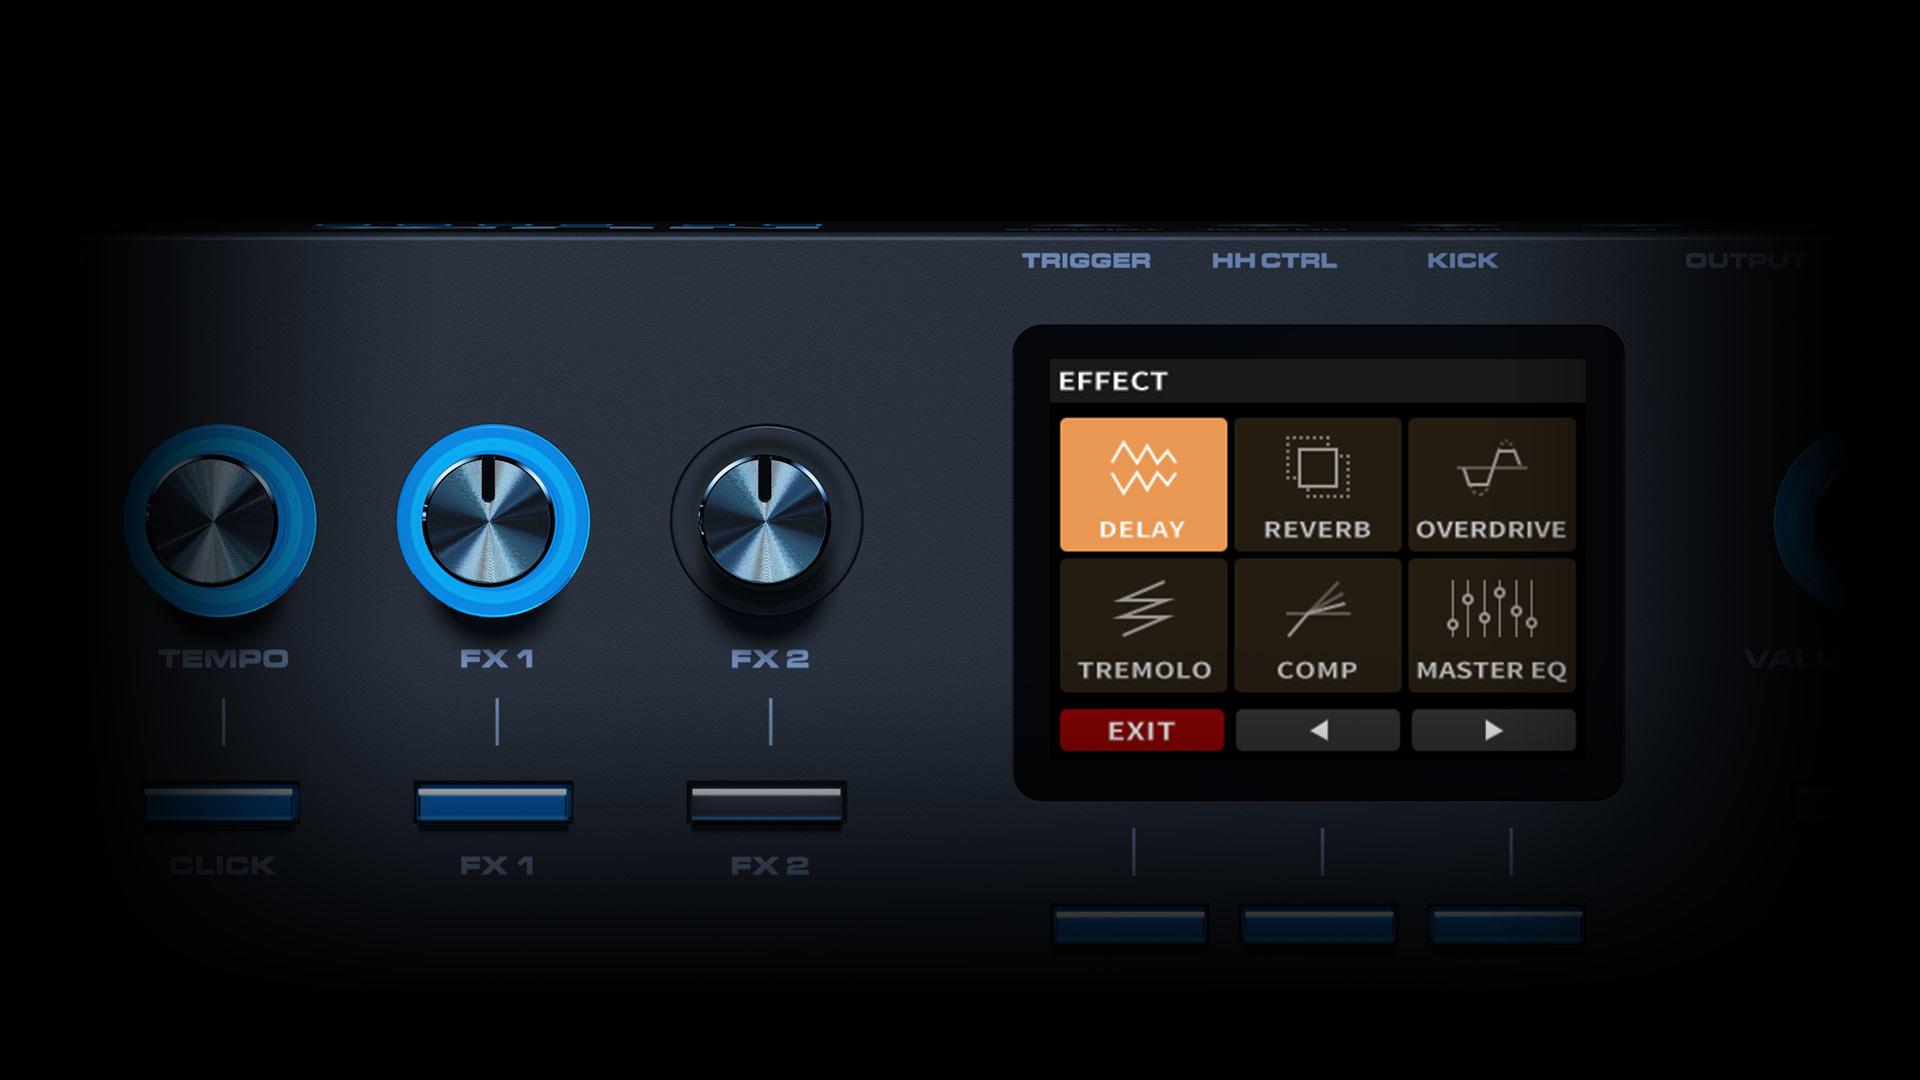The image size is (1920, 1080).
Task: Click the EFFECT title bar
Action: (1316, 381)
